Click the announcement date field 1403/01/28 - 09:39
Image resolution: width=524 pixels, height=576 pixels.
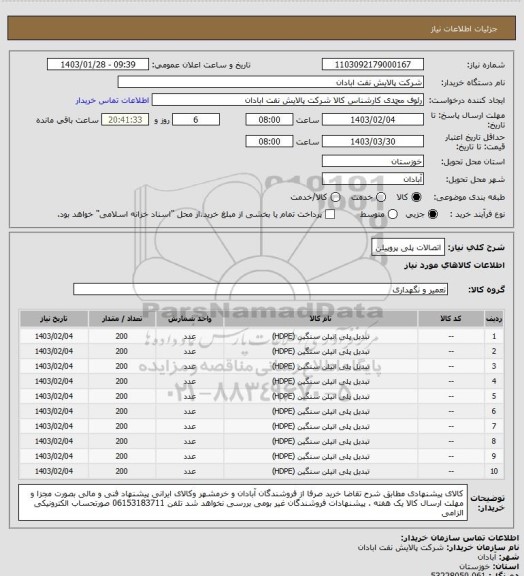click(x=98, y=64)
